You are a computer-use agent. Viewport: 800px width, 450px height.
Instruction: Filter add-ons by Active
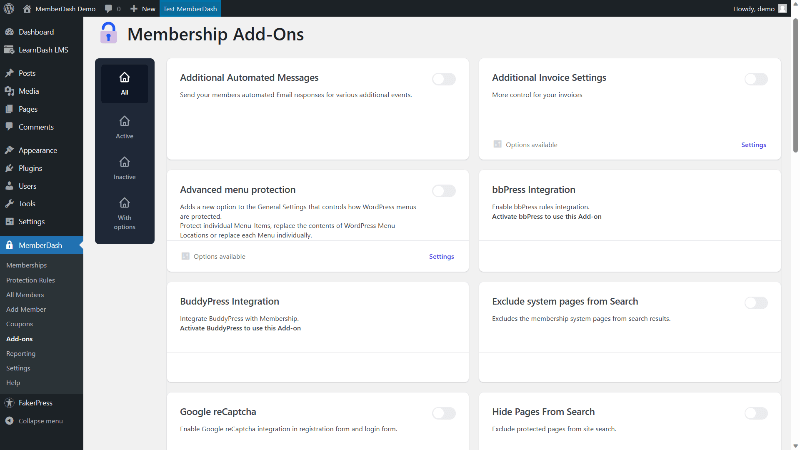pos(124,127)
